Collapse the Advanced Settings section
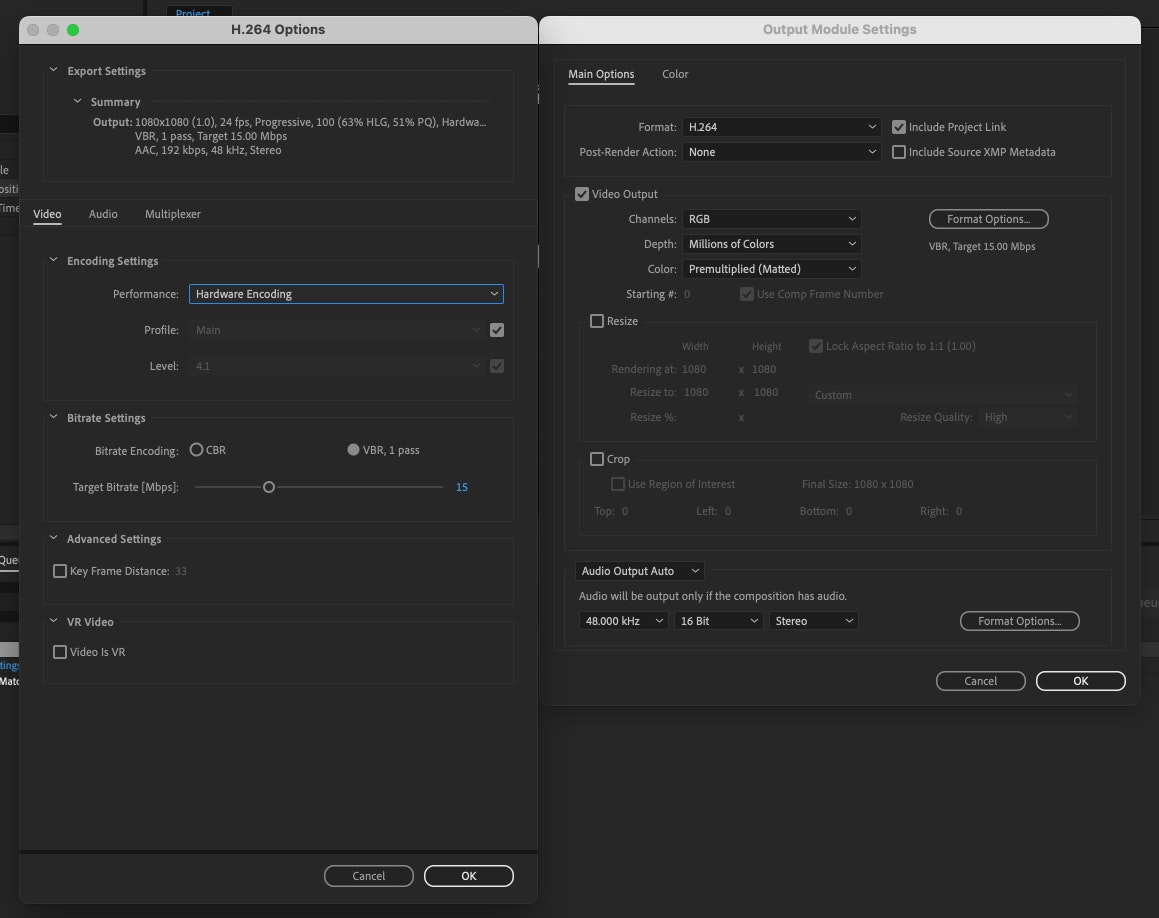Image resolution: width=1159 pixels, height=918 pixels. (x=53, y=538)
